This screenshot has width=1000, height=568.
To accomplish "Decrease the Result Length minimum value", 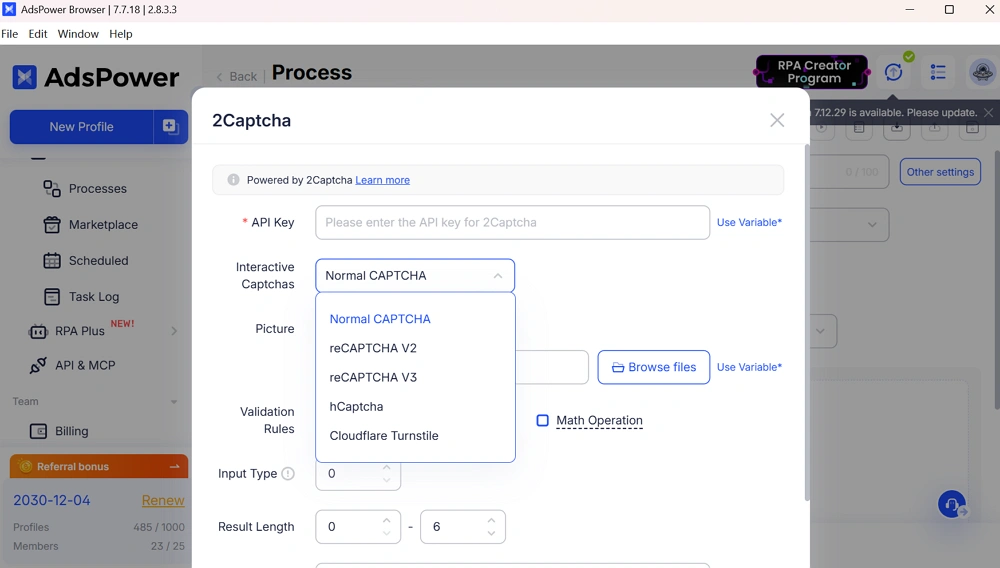I will click(386, 534).
